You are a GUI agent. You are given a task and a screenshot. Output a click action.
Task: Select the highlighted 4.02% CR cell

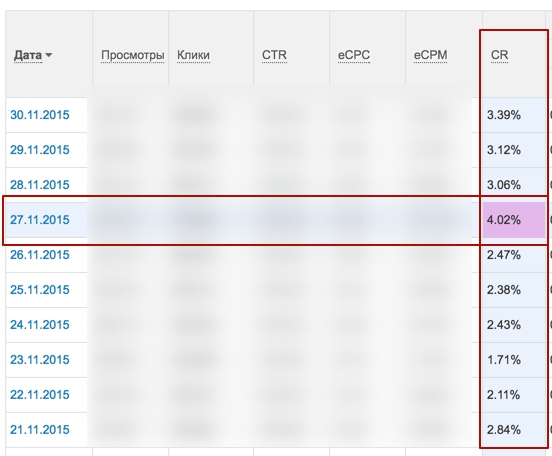tap(514, 220)
